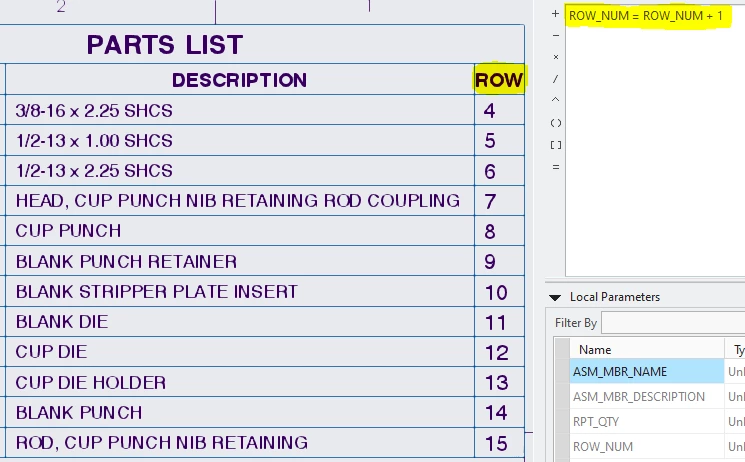The width and height of the screenshot is (745, 462).
Task: Select the ASM_MBR_DESCRIPTION parameter row
Action: tap(647, 396)
